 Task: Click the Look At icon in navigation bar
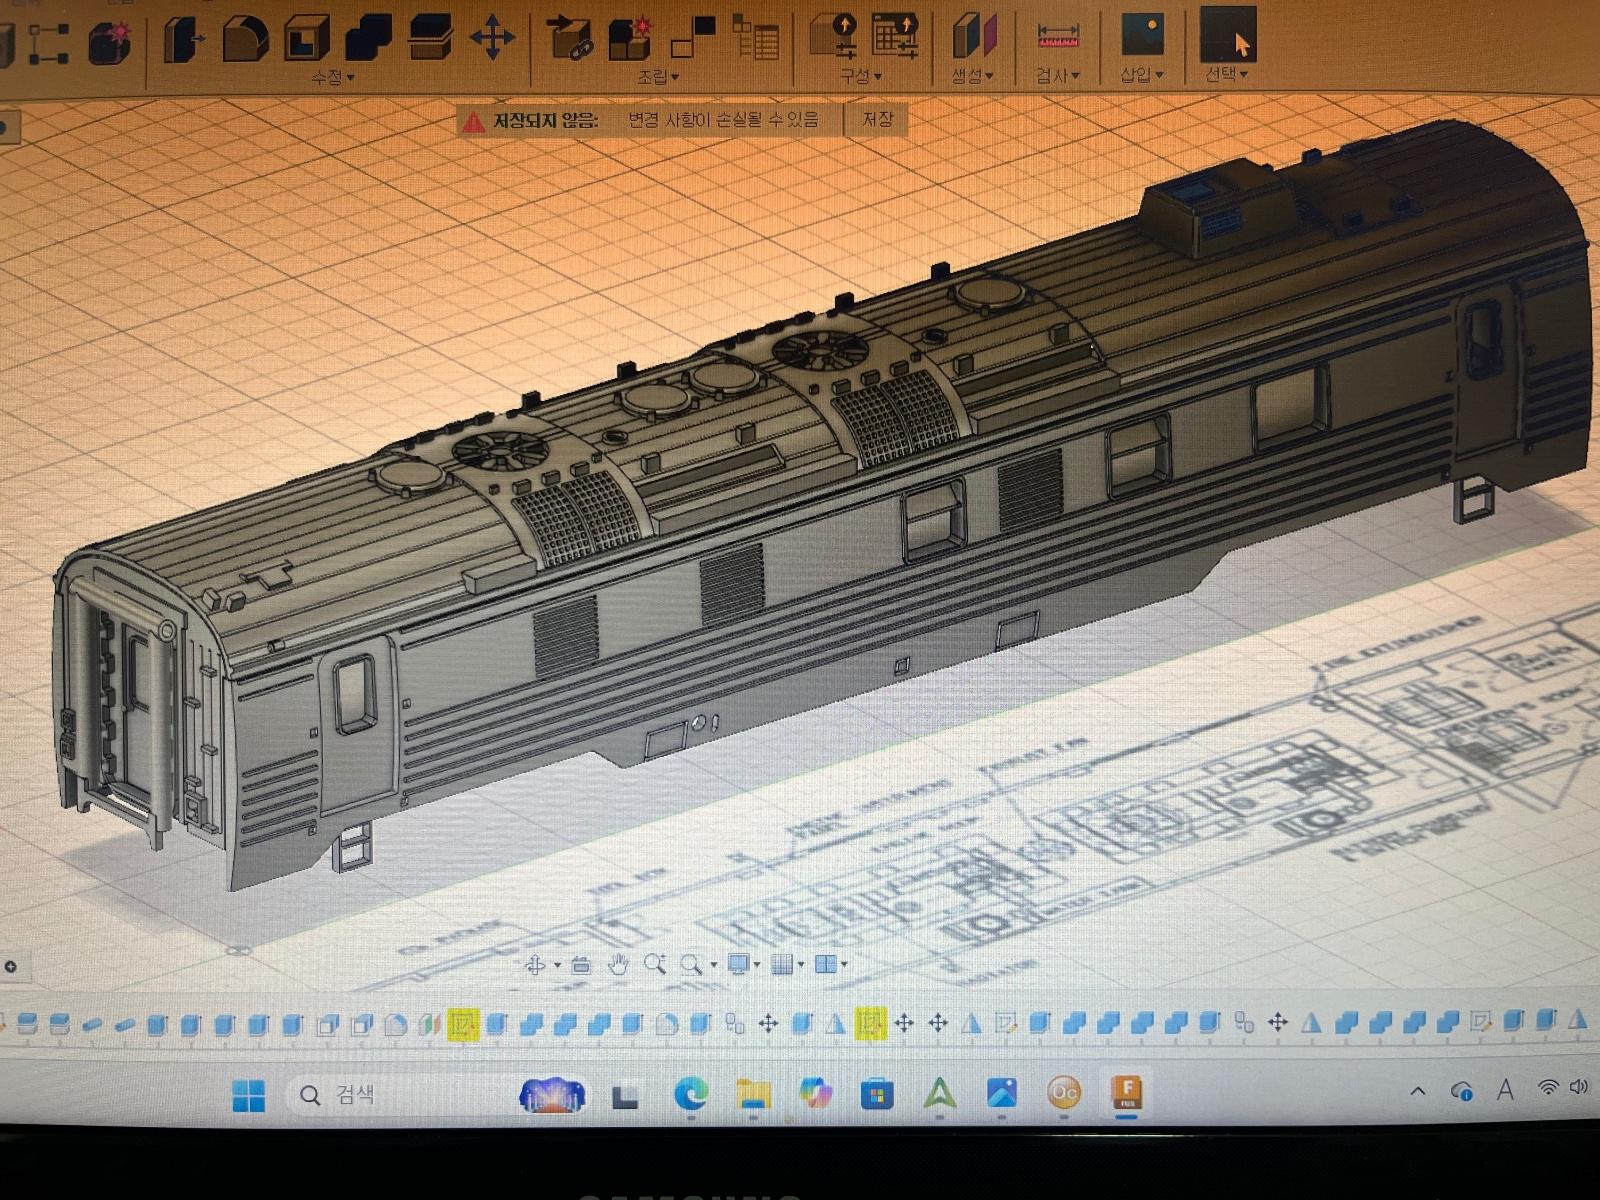(581, 964)
